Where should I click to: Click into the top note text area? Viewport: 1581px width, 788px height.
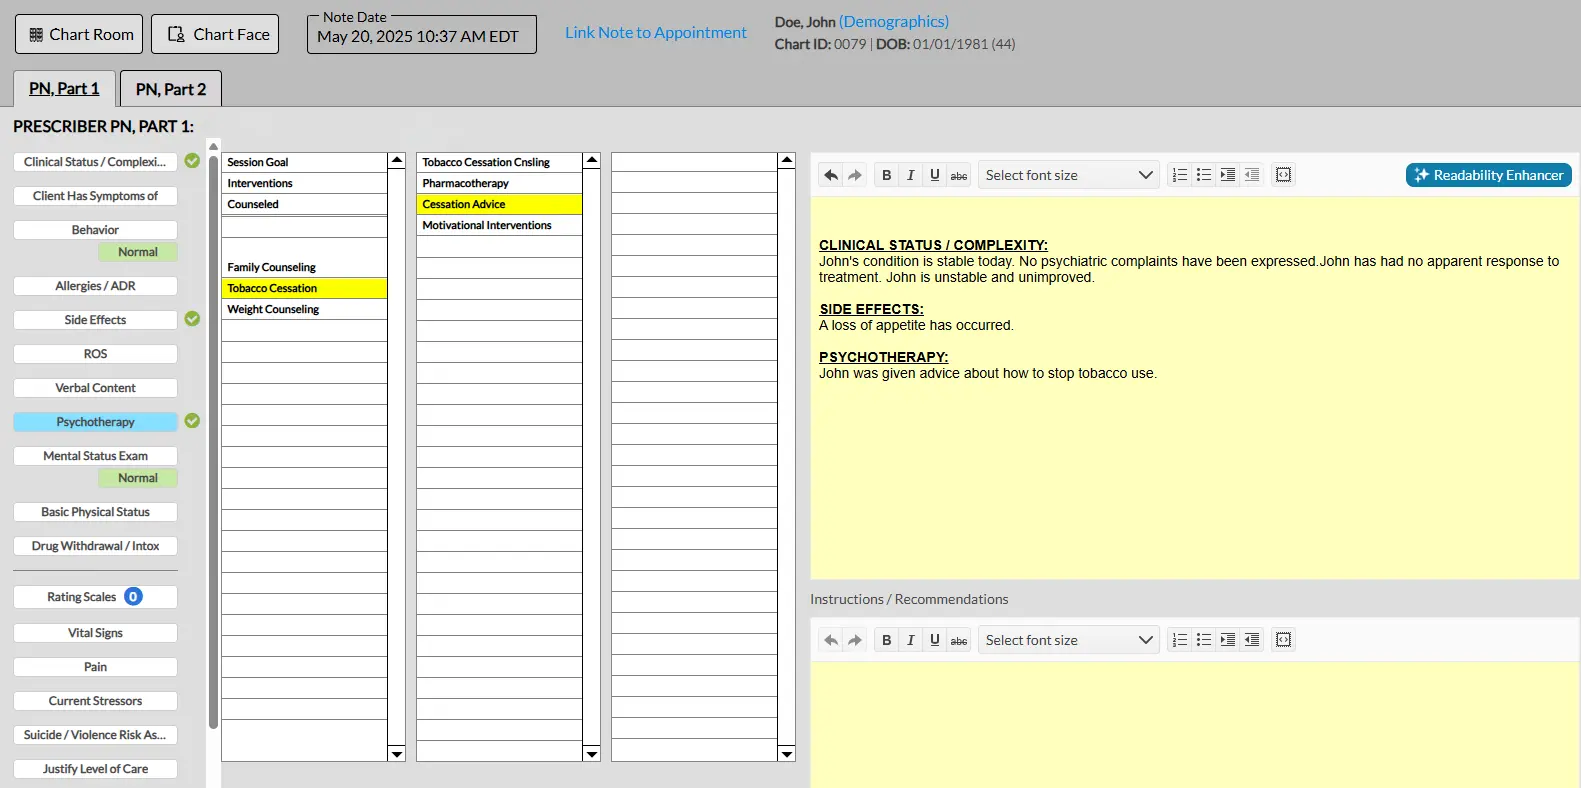(x=1195, y=388)
